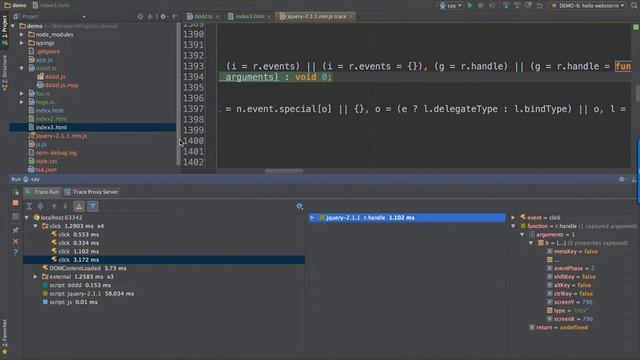Click the crosshair icon in trace toolbar
Viewport: 640px width, 360px height.
pyautogui.click(x=41, y=207)
